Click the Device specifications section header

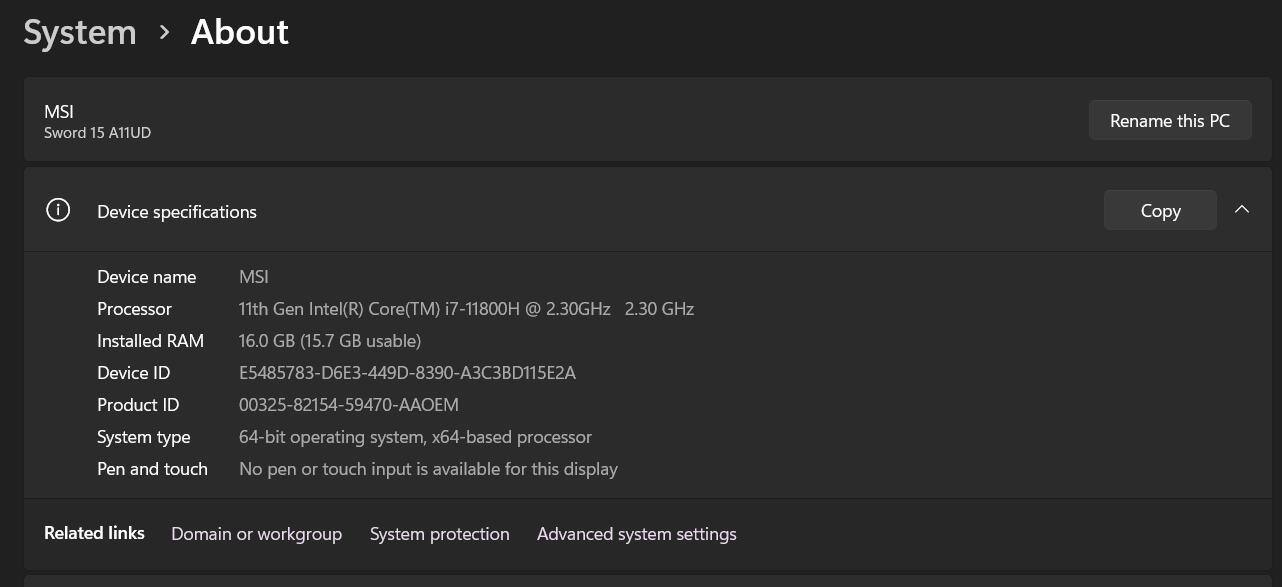click(177, 212)
